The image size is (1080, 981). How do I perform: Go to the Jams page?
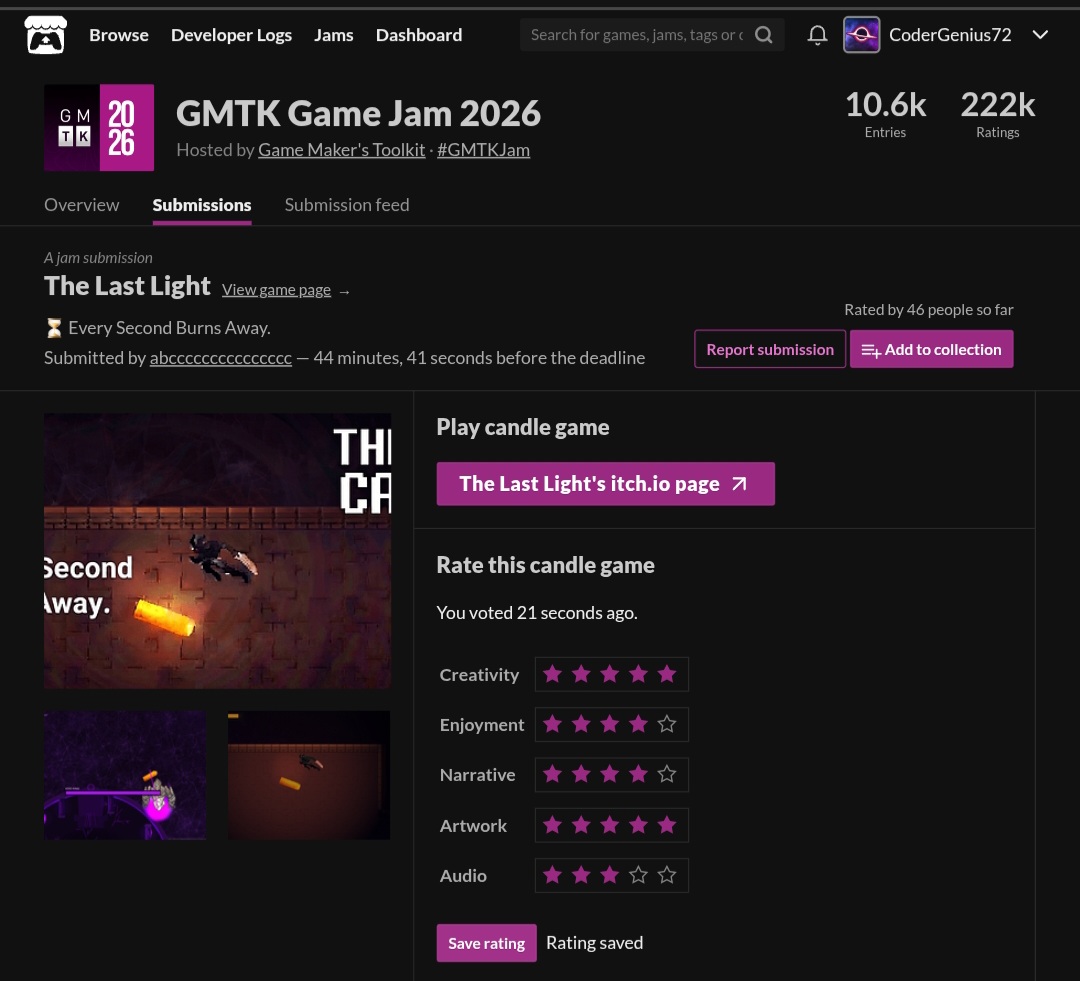333,35
